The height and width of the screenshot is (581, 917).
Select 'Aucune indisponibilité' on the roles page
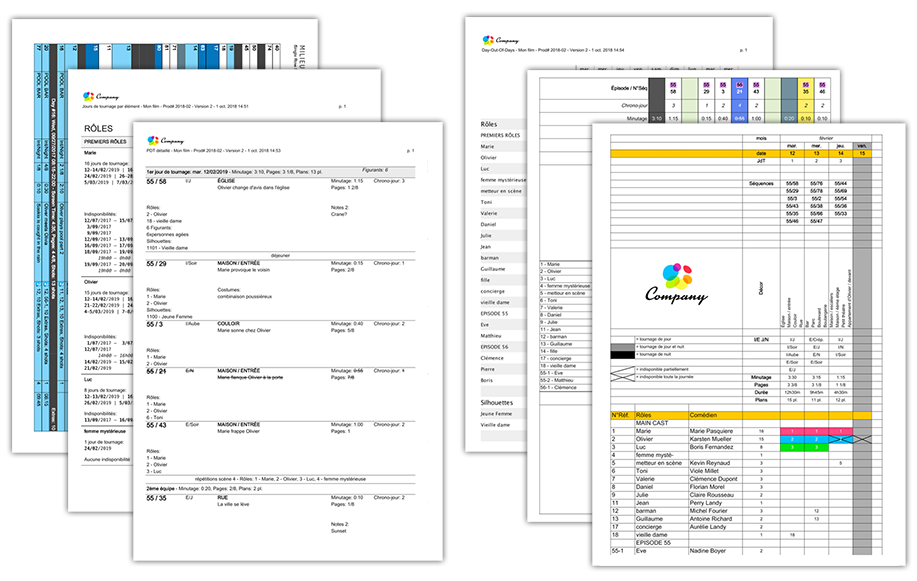(x=107, y=459)
